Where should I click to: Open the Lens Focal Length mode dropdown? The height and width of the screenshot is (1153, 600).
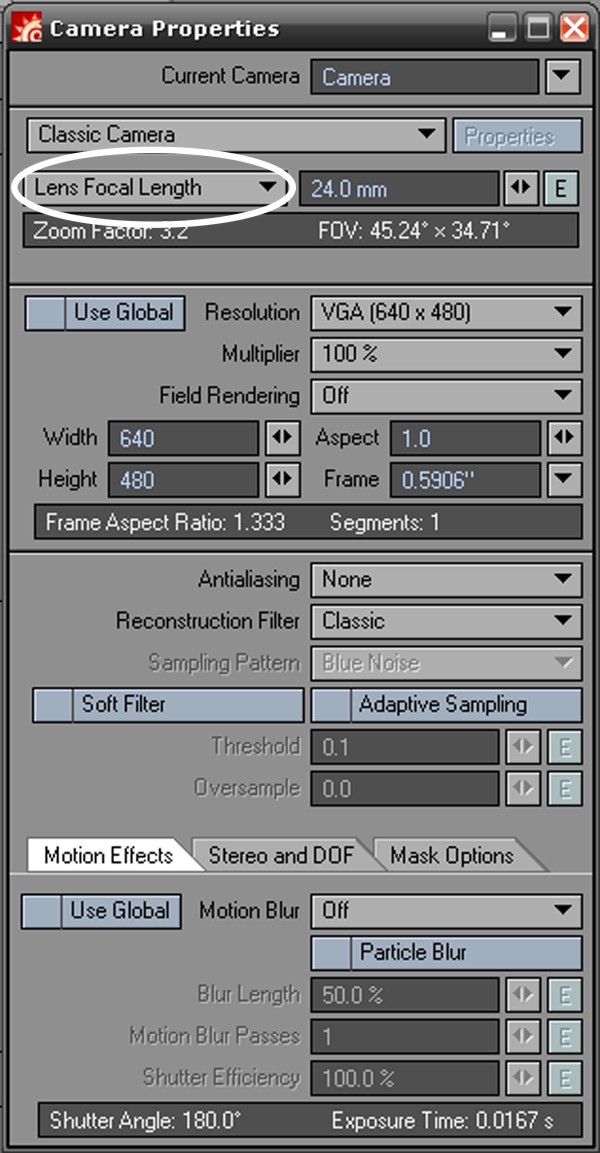(155, 187)
